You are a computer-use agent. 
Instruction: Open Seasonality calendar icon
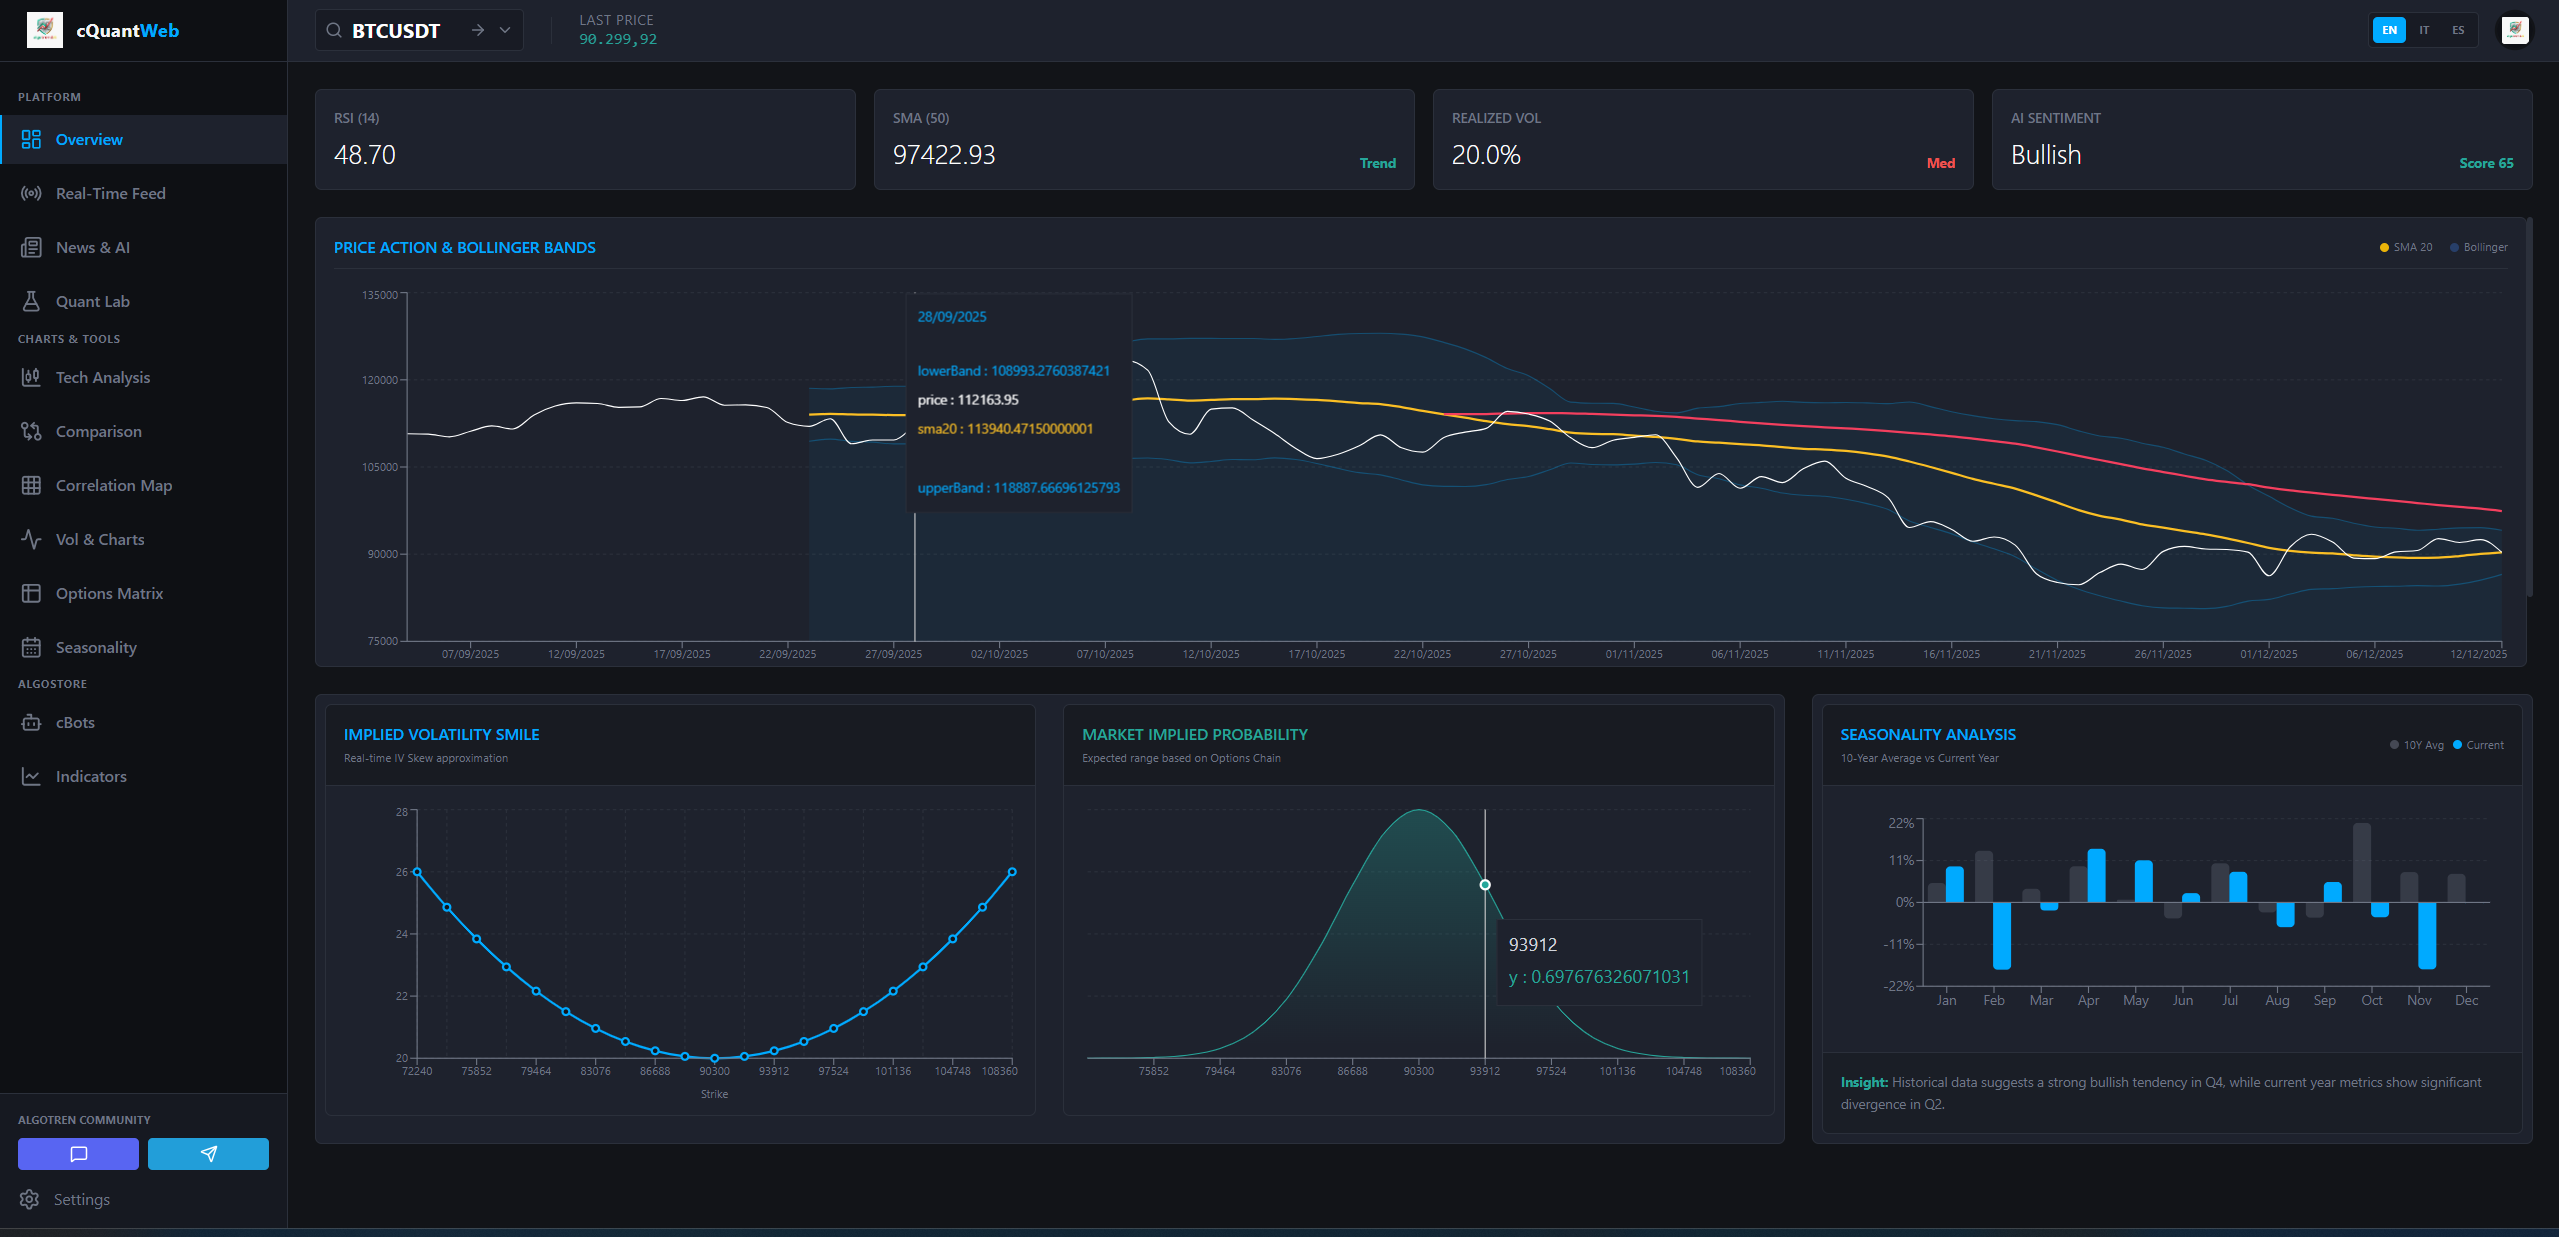[31, 647]
